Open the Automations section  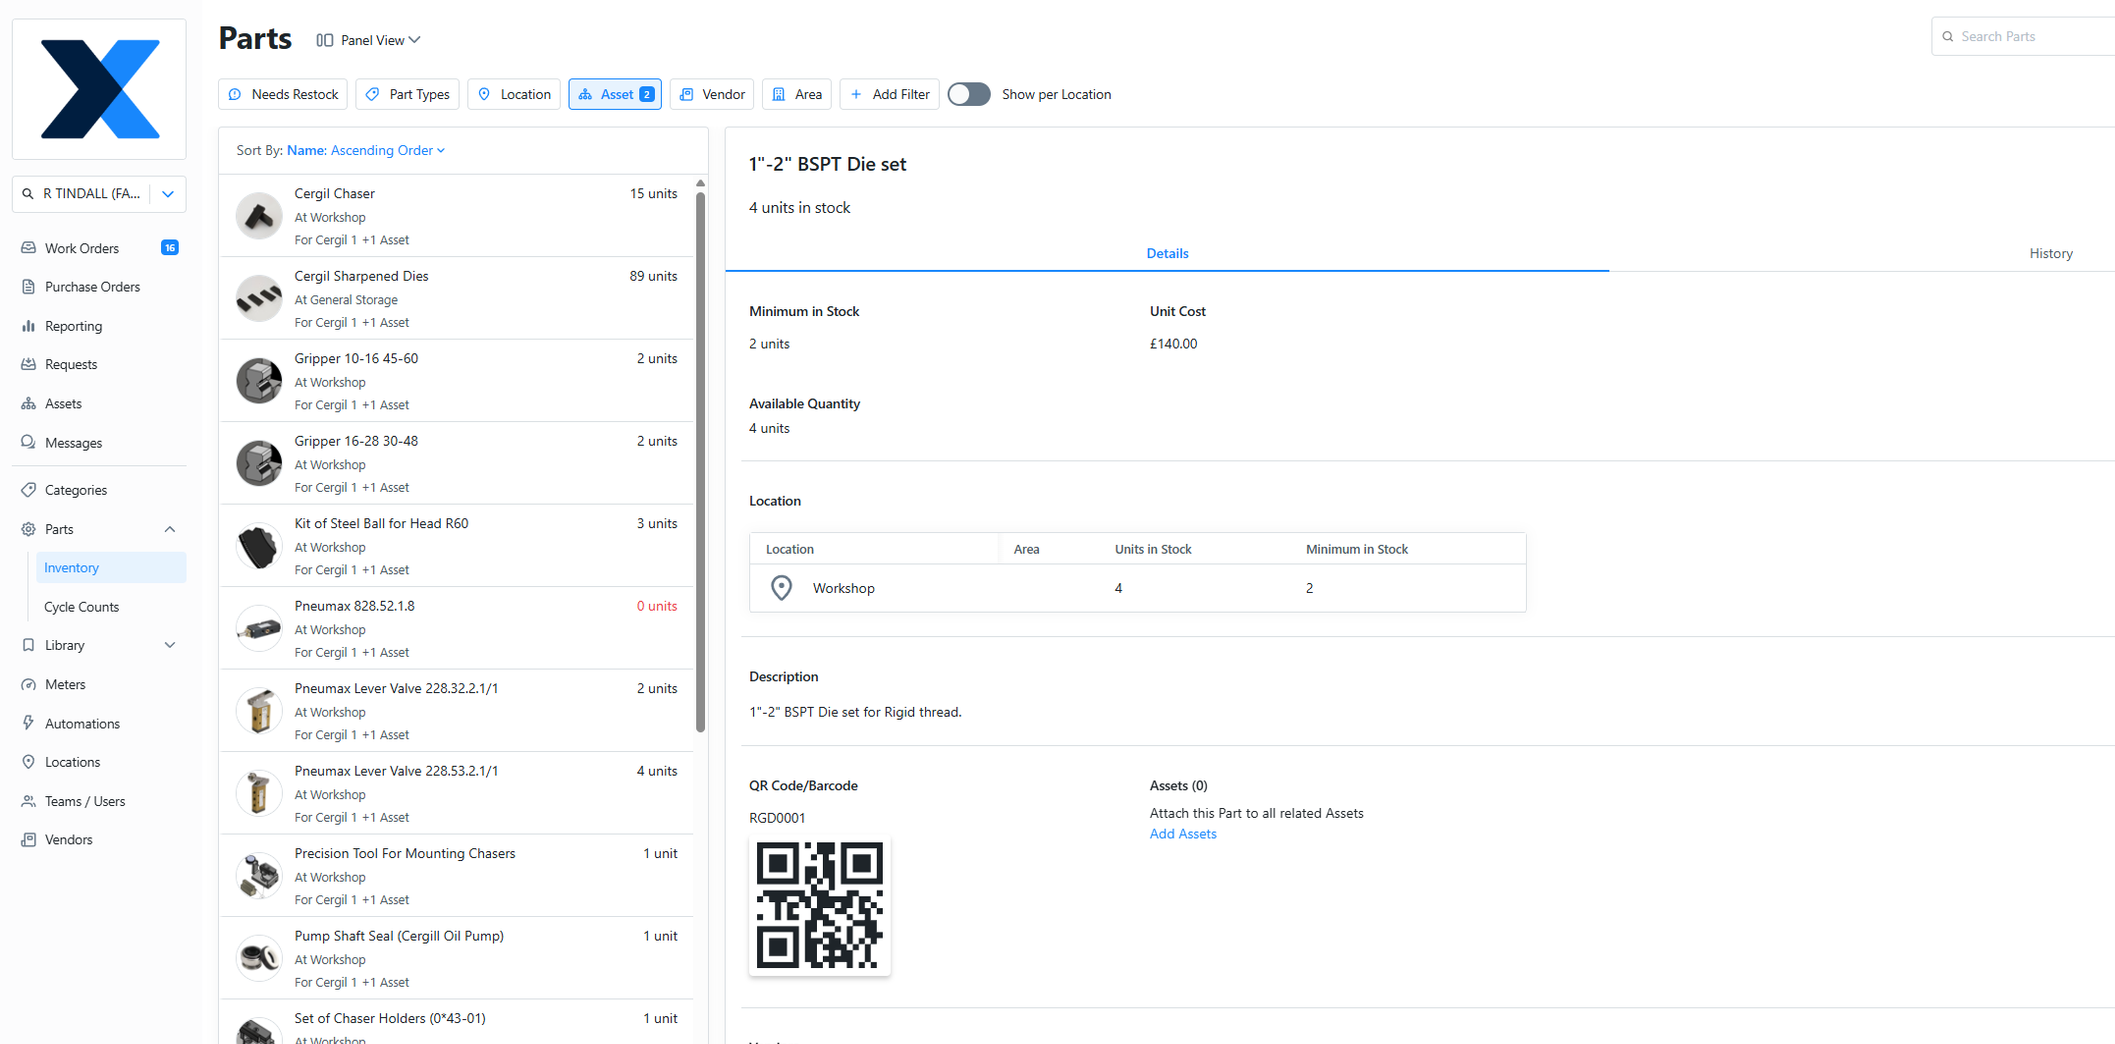pyautogui.click(x=84, y=723)
